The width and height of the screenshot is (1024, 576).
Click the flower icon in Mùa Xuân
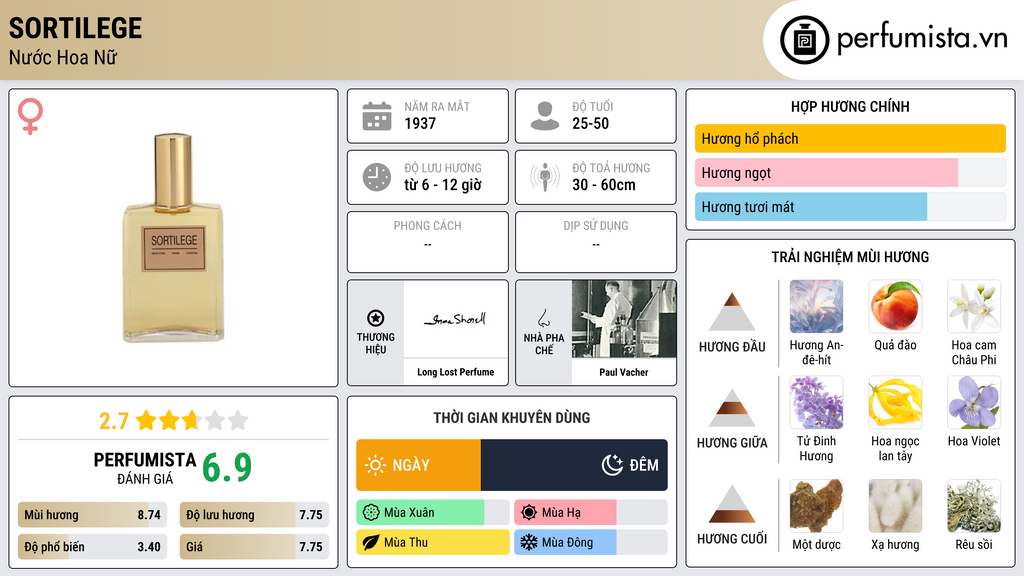tap(371, 513)
